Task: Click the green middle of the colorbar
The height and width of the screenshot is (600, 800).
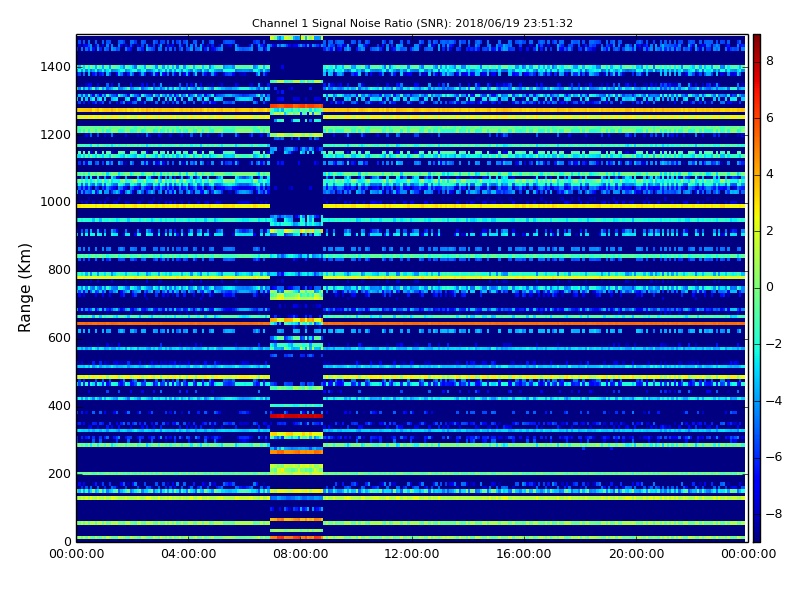Action: pyautogui.click(x=757, y=288)
